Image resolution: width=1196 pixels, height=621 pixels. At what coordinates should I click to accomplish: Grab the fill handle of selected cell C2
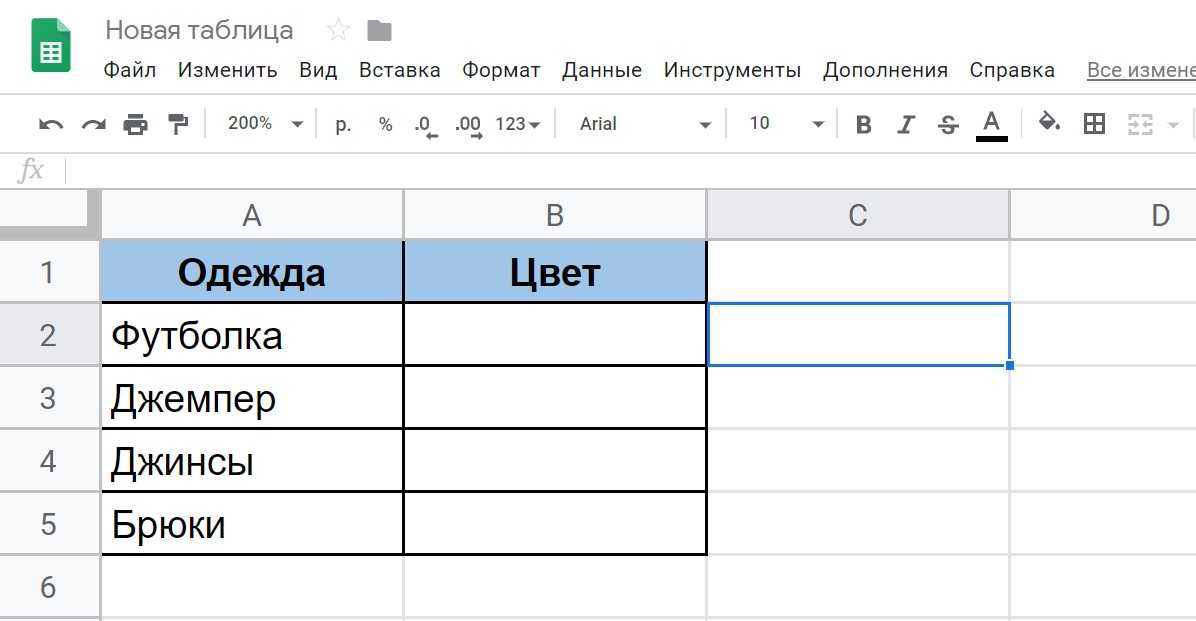[1010, 365]
